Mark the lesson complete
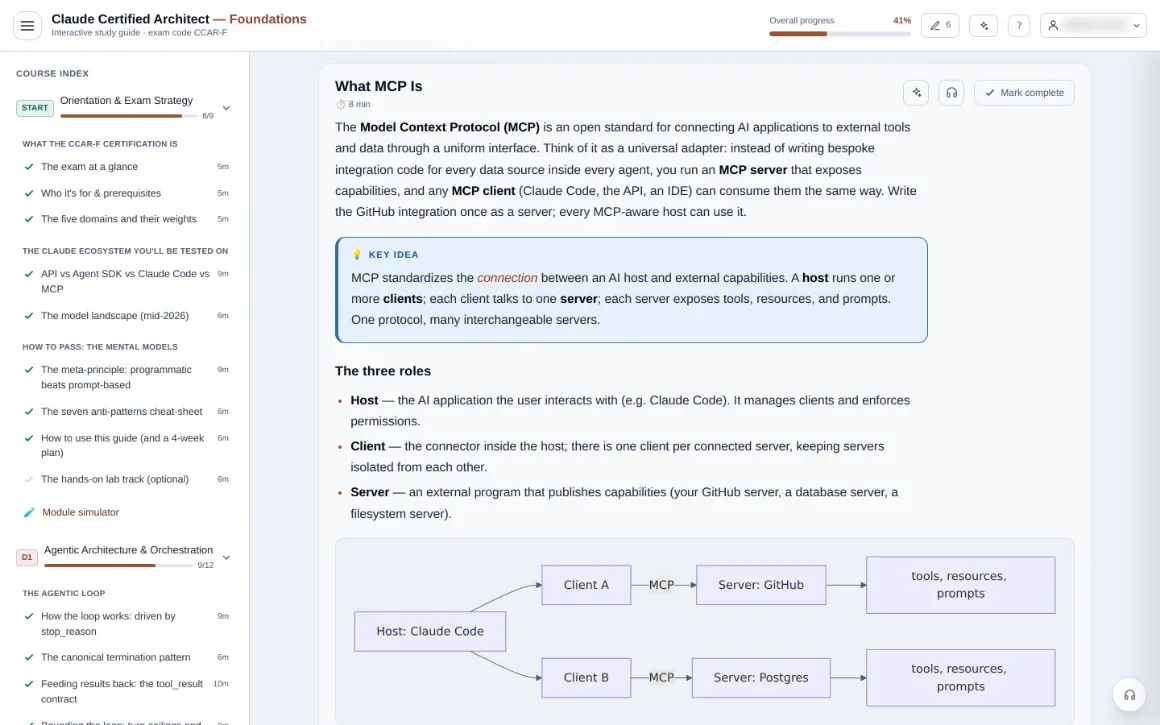Screen dimensions: 1160x725 [1024, 92]
